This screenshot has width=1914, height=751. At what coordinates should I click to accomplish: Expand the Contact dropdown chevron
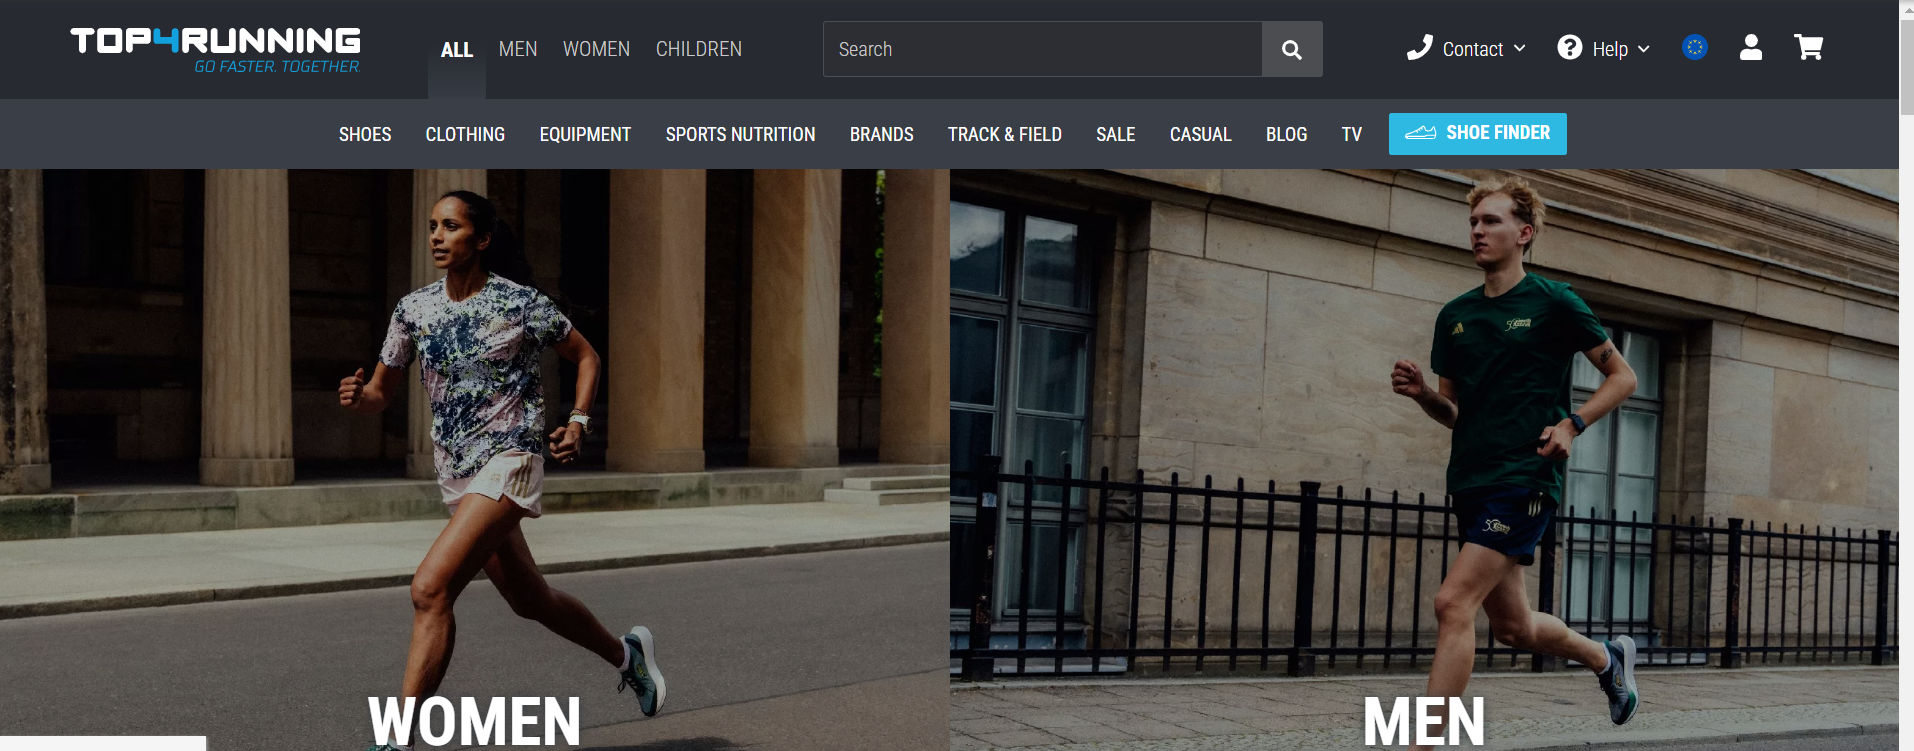point(1520,48)
